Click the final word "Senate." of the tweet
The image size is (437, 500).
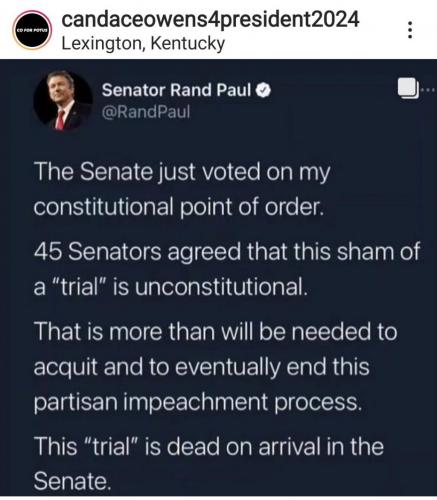[72, 481]
